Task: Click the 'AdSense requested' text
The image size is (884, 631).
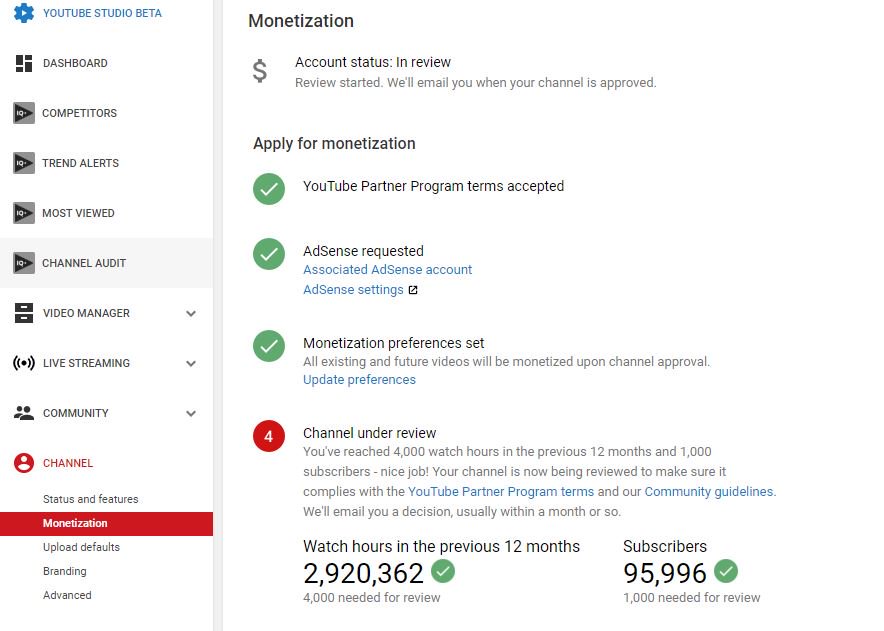Action: [x=363, y=251]
